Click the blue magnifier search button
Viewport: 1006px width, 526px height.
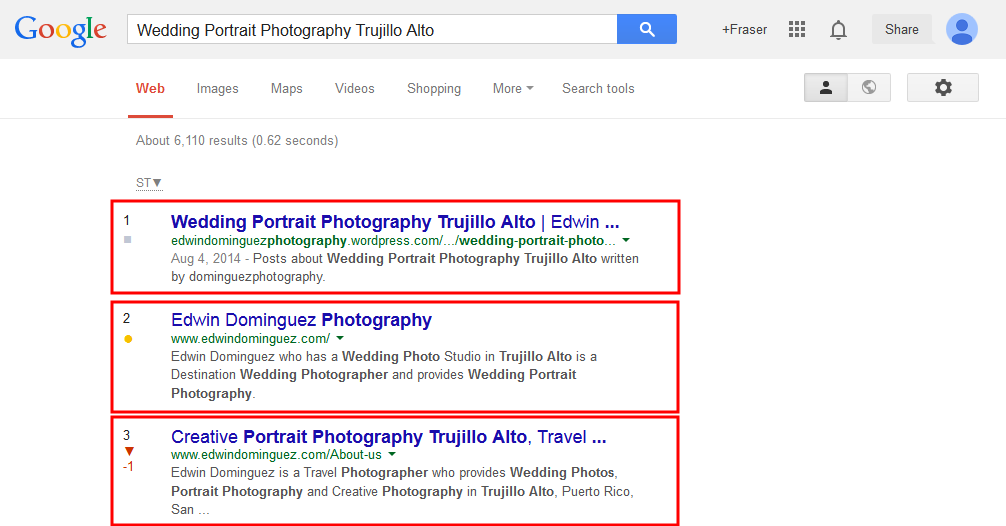[647, 30]
